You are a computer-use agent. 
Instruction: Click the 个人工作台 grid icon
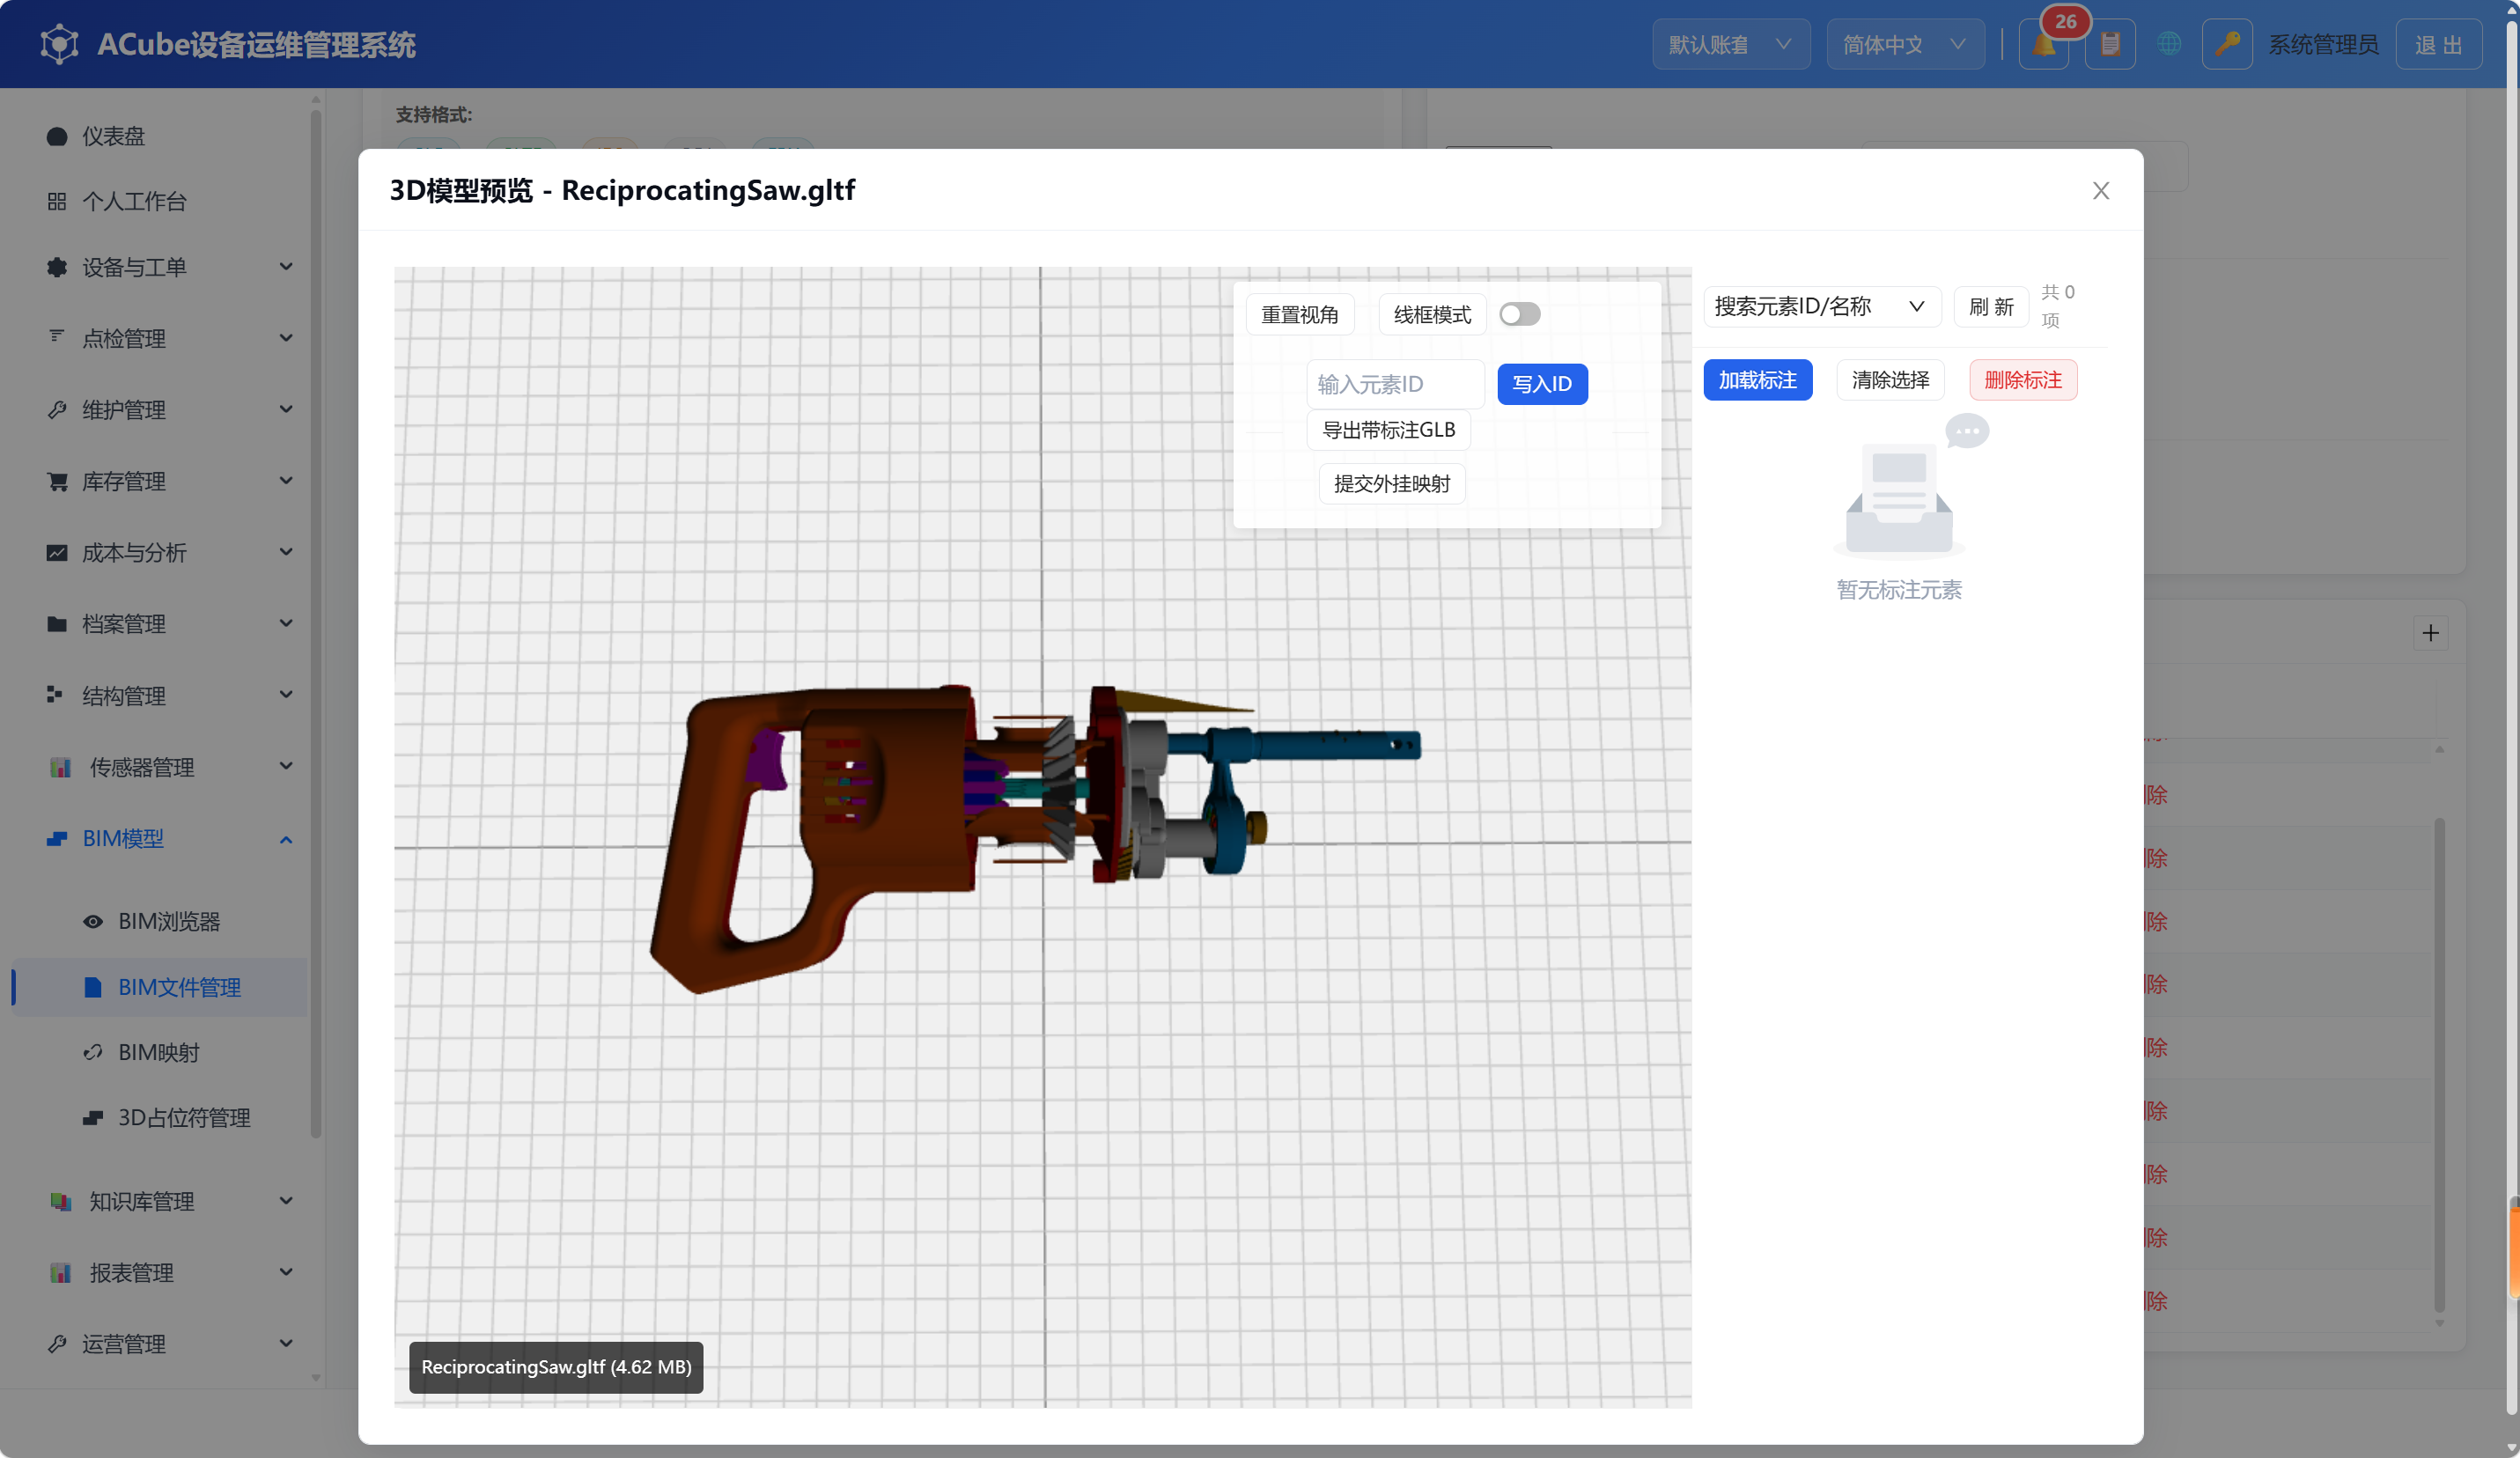pyautogui.click(x=57, y=201)
